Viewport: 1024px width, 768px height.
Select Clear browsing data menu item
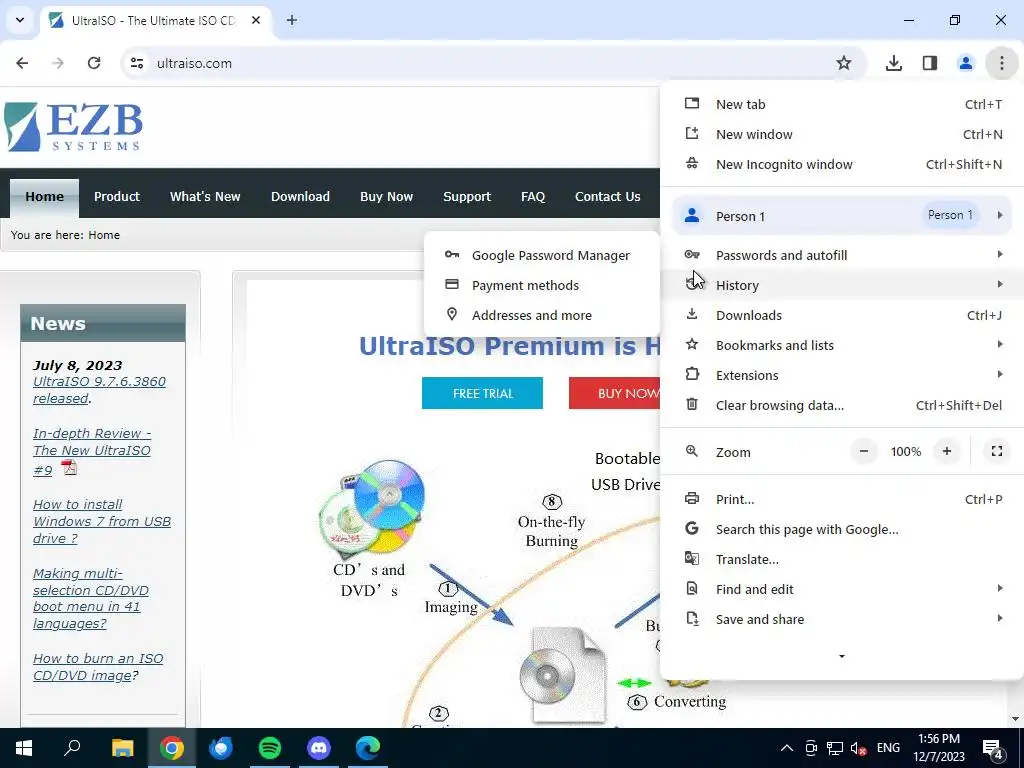click(x=842, y=406)
